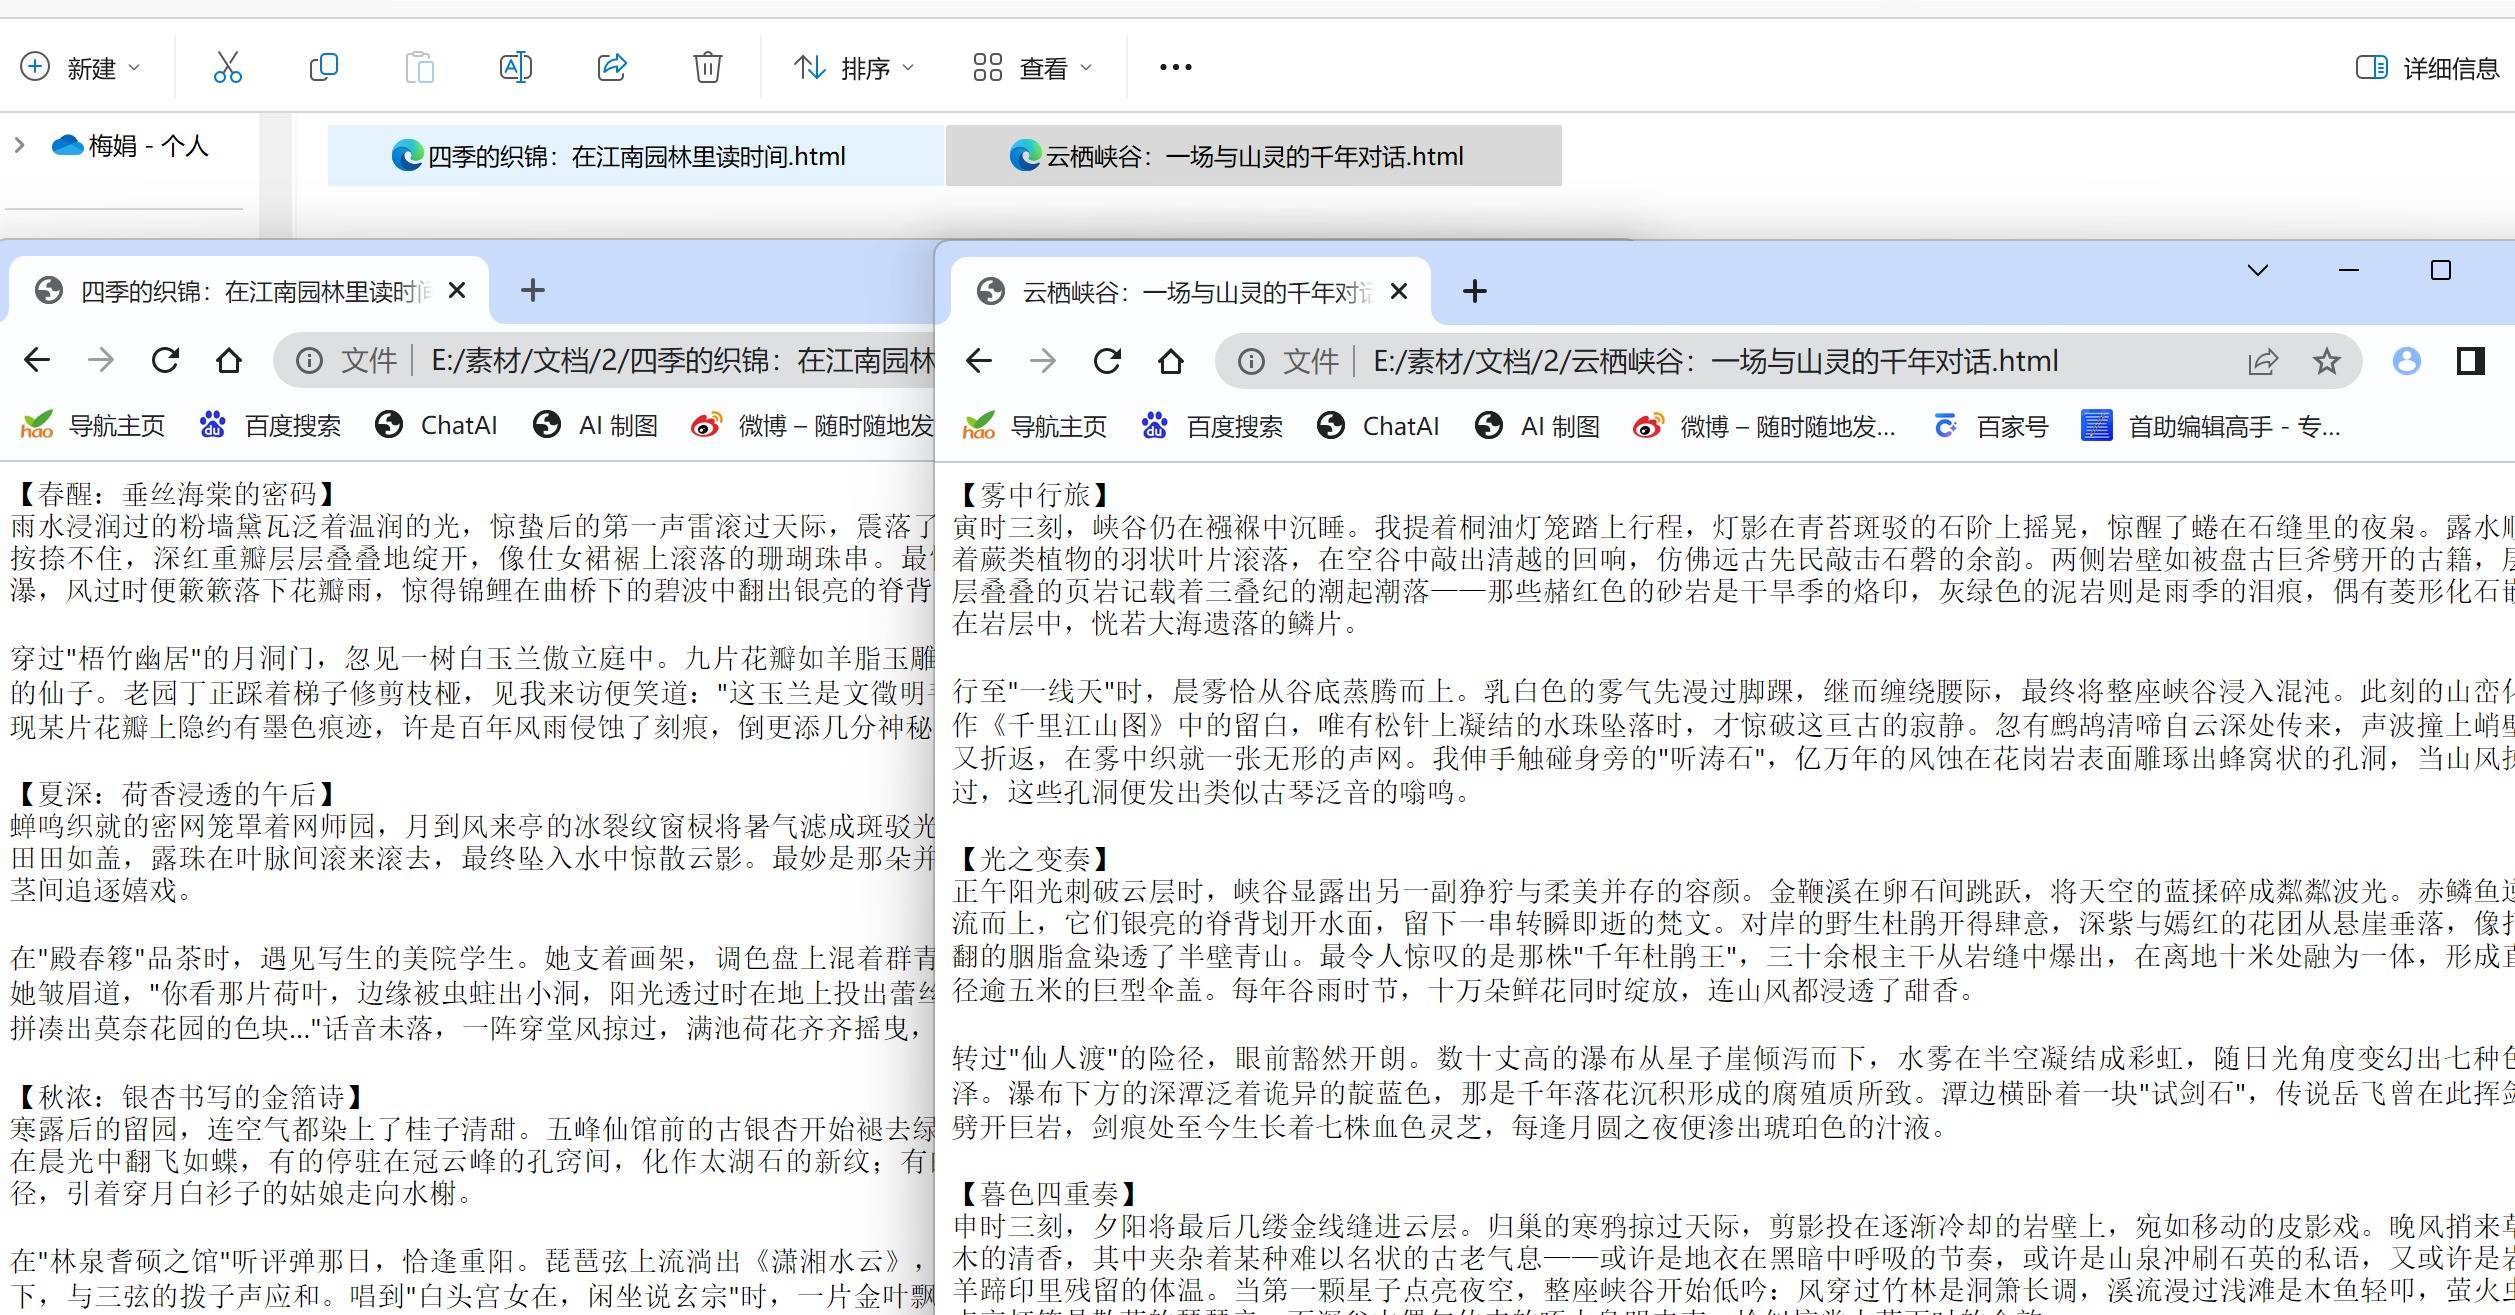The height and width of the screenshot is (1315, 2515).
Task: Expand the 梅娟 - 个人 tree node
Action: tap(19, 146)
